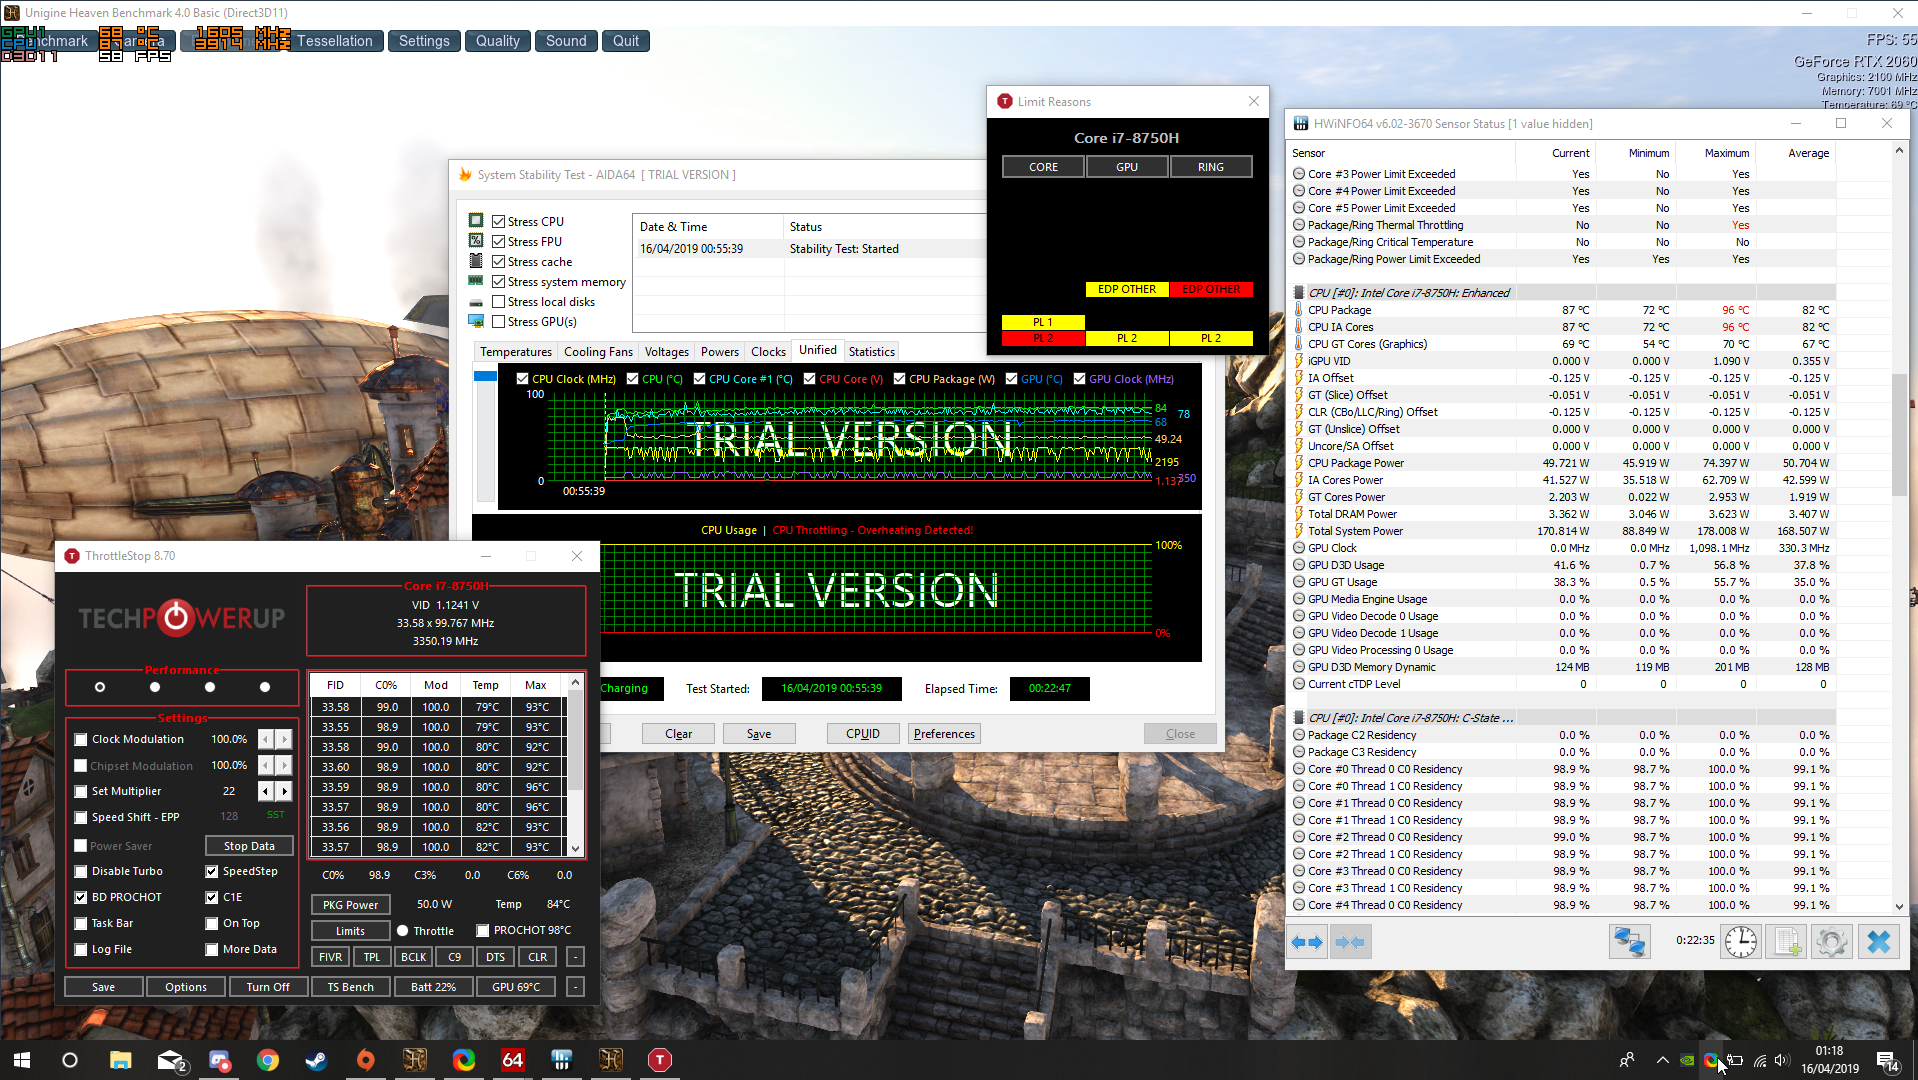
Task: Open Steam from the taskbar
Action: point(316,1060)
